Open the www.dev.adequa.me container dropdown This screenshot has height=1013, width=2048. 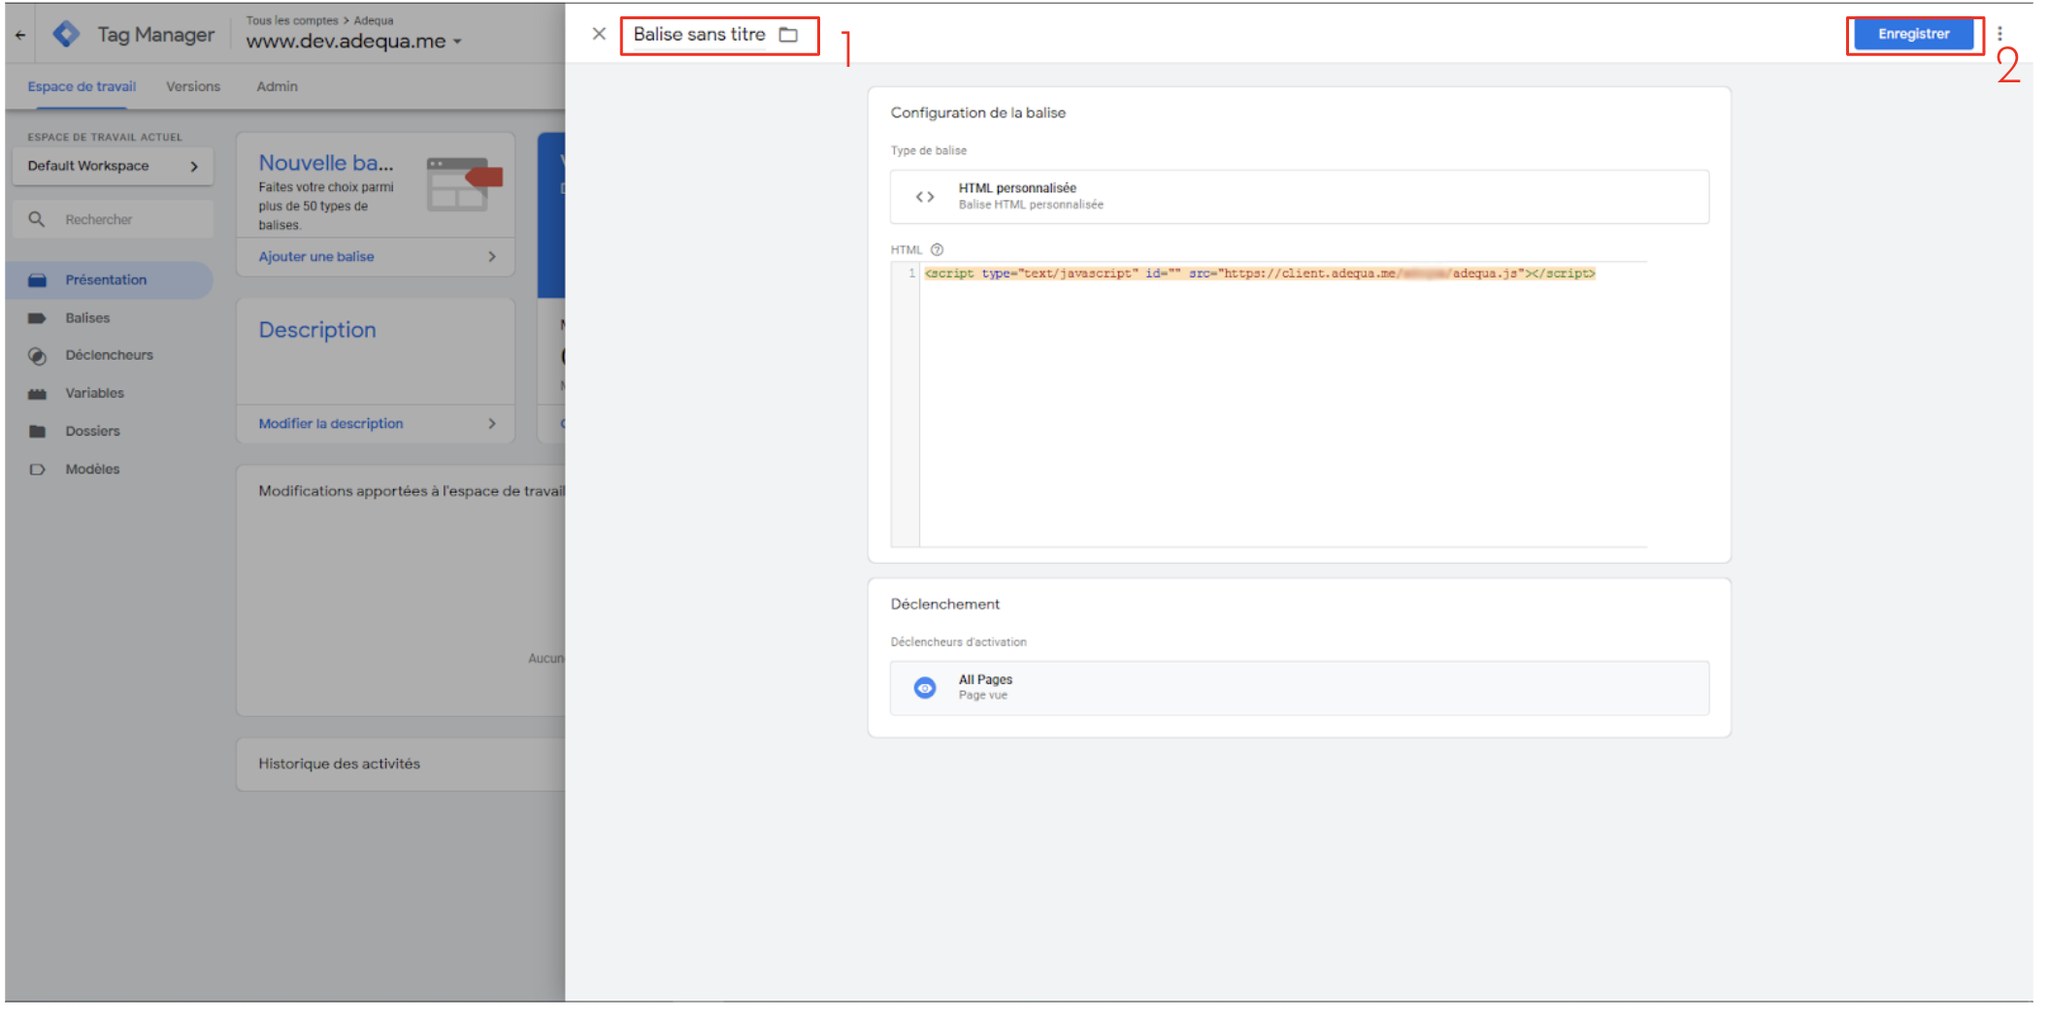[x=354, y=41]
